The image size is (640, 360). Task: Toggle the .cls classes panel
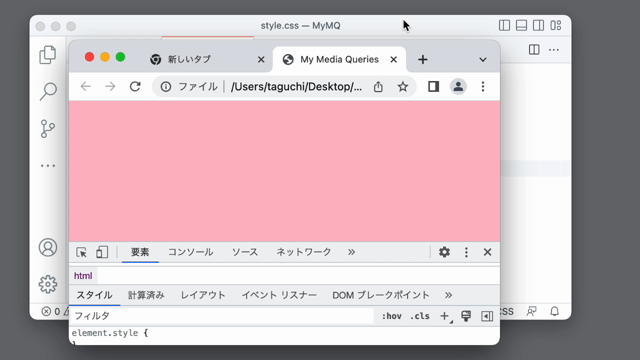click(420, 316)
